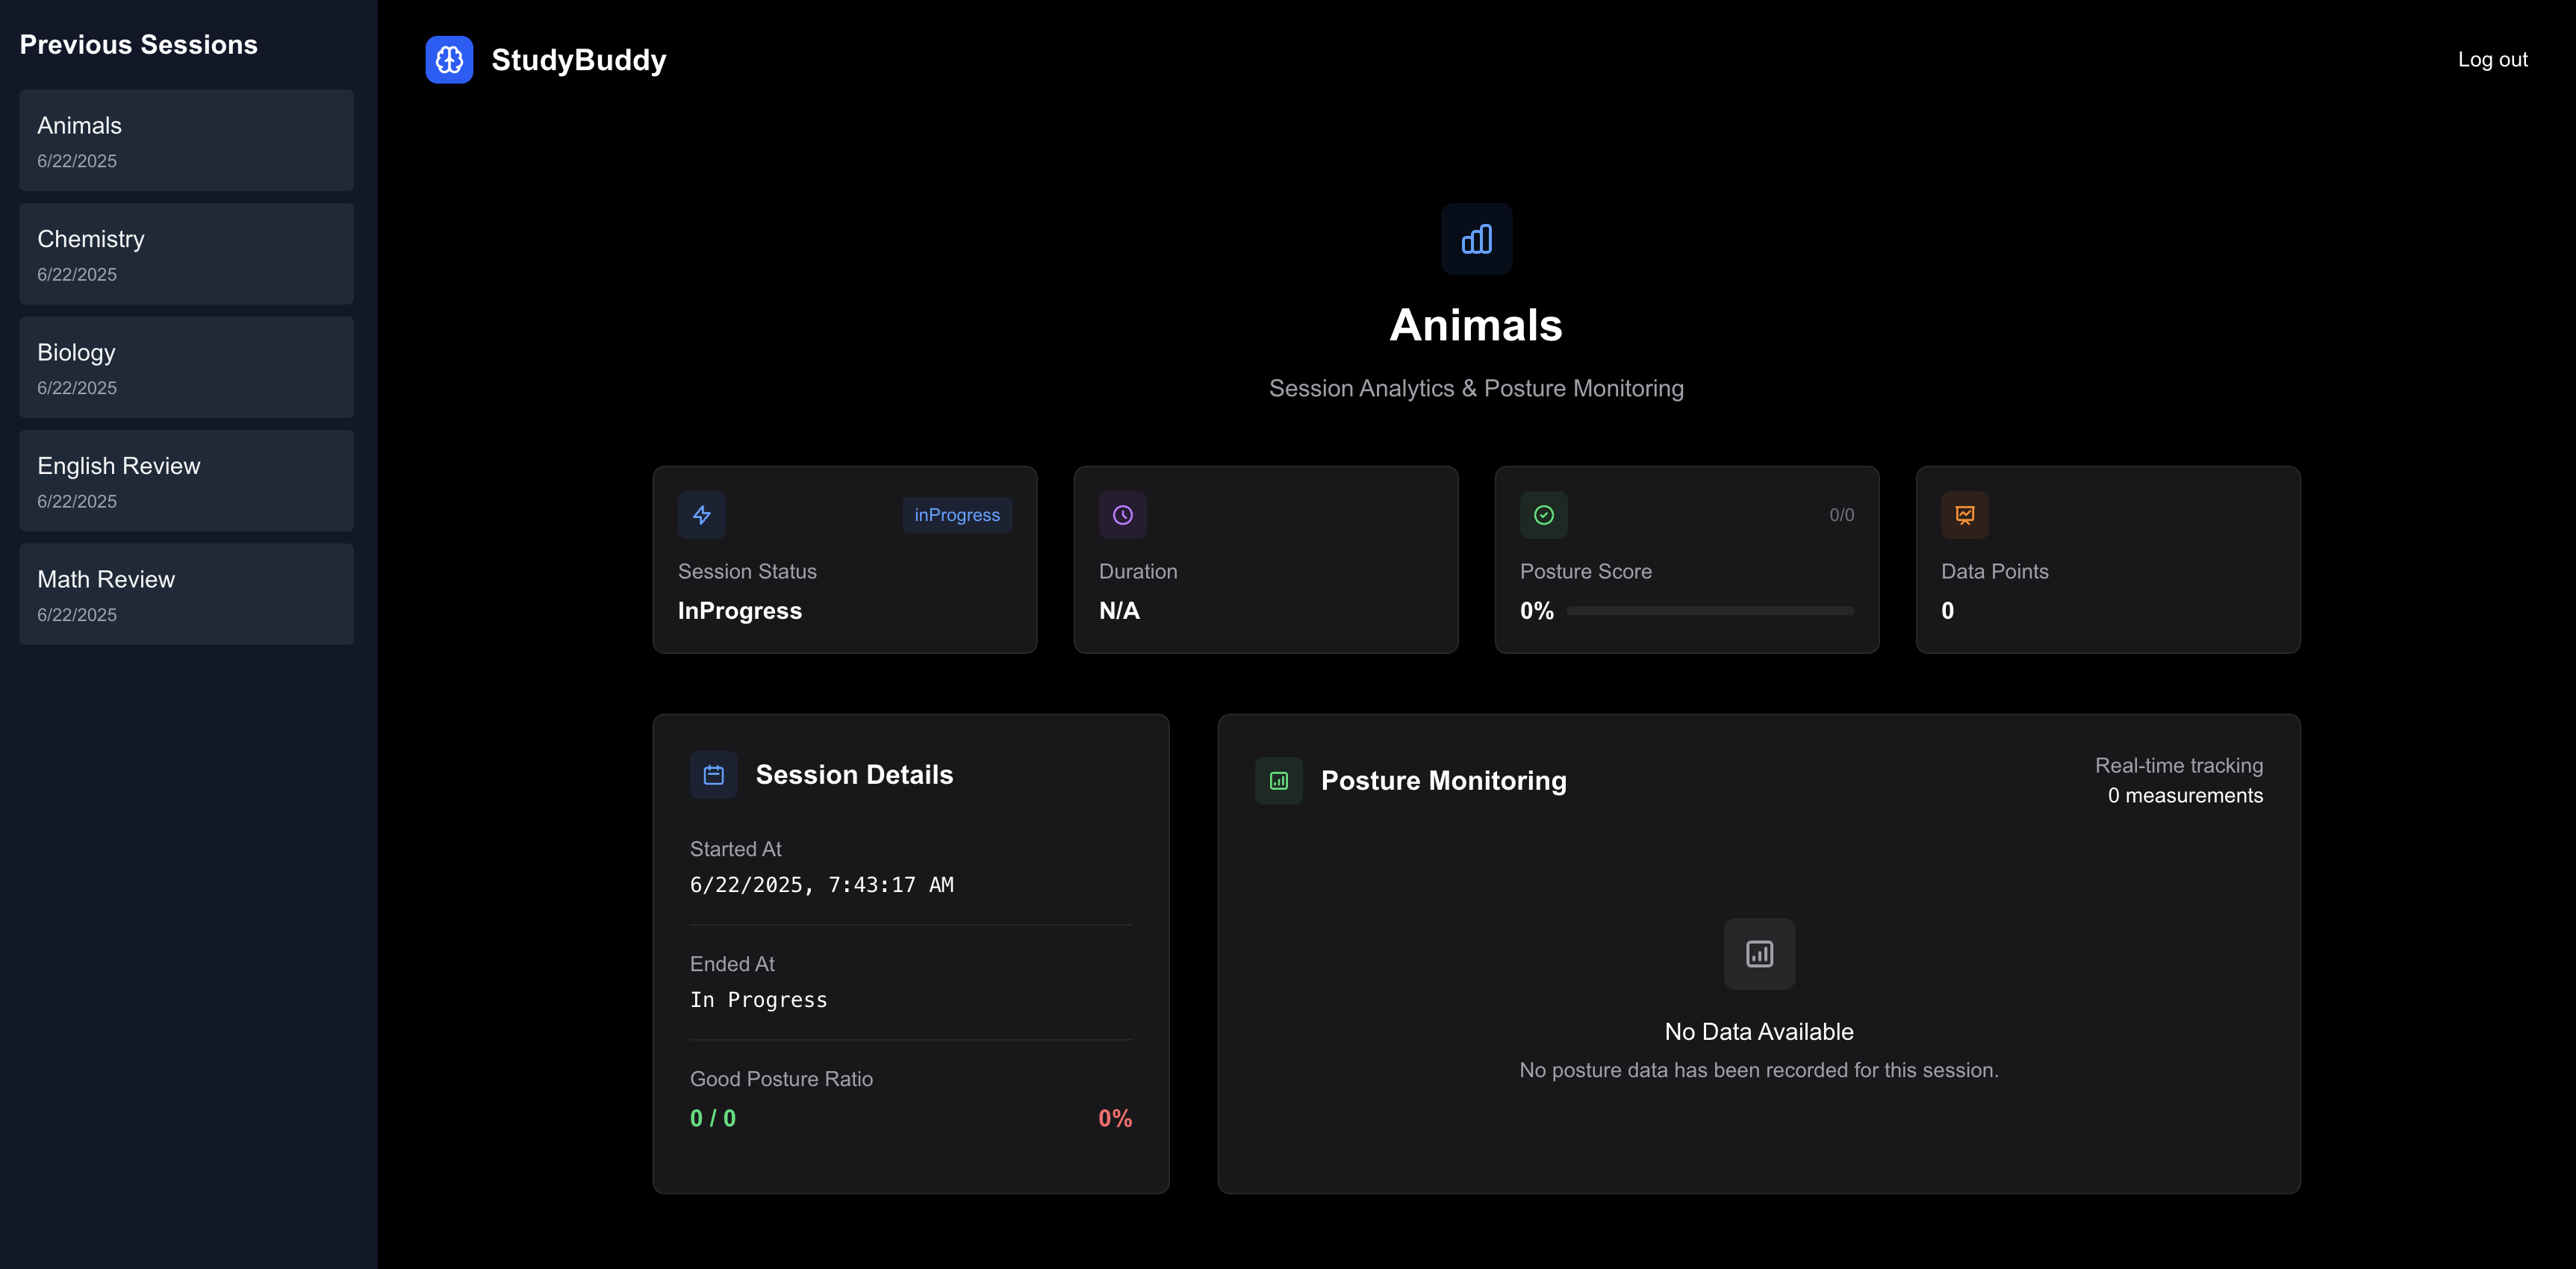Click the red 0% posture ratio value
Image resolution: width=2576 pixels, height=1269 pixels.
click(1114, 1118)
